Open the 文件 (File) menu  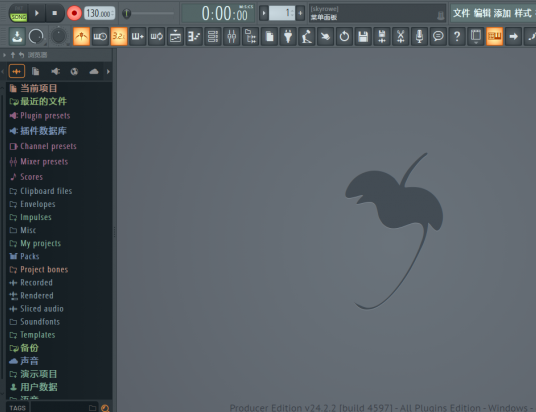click(x=461, y=13)
